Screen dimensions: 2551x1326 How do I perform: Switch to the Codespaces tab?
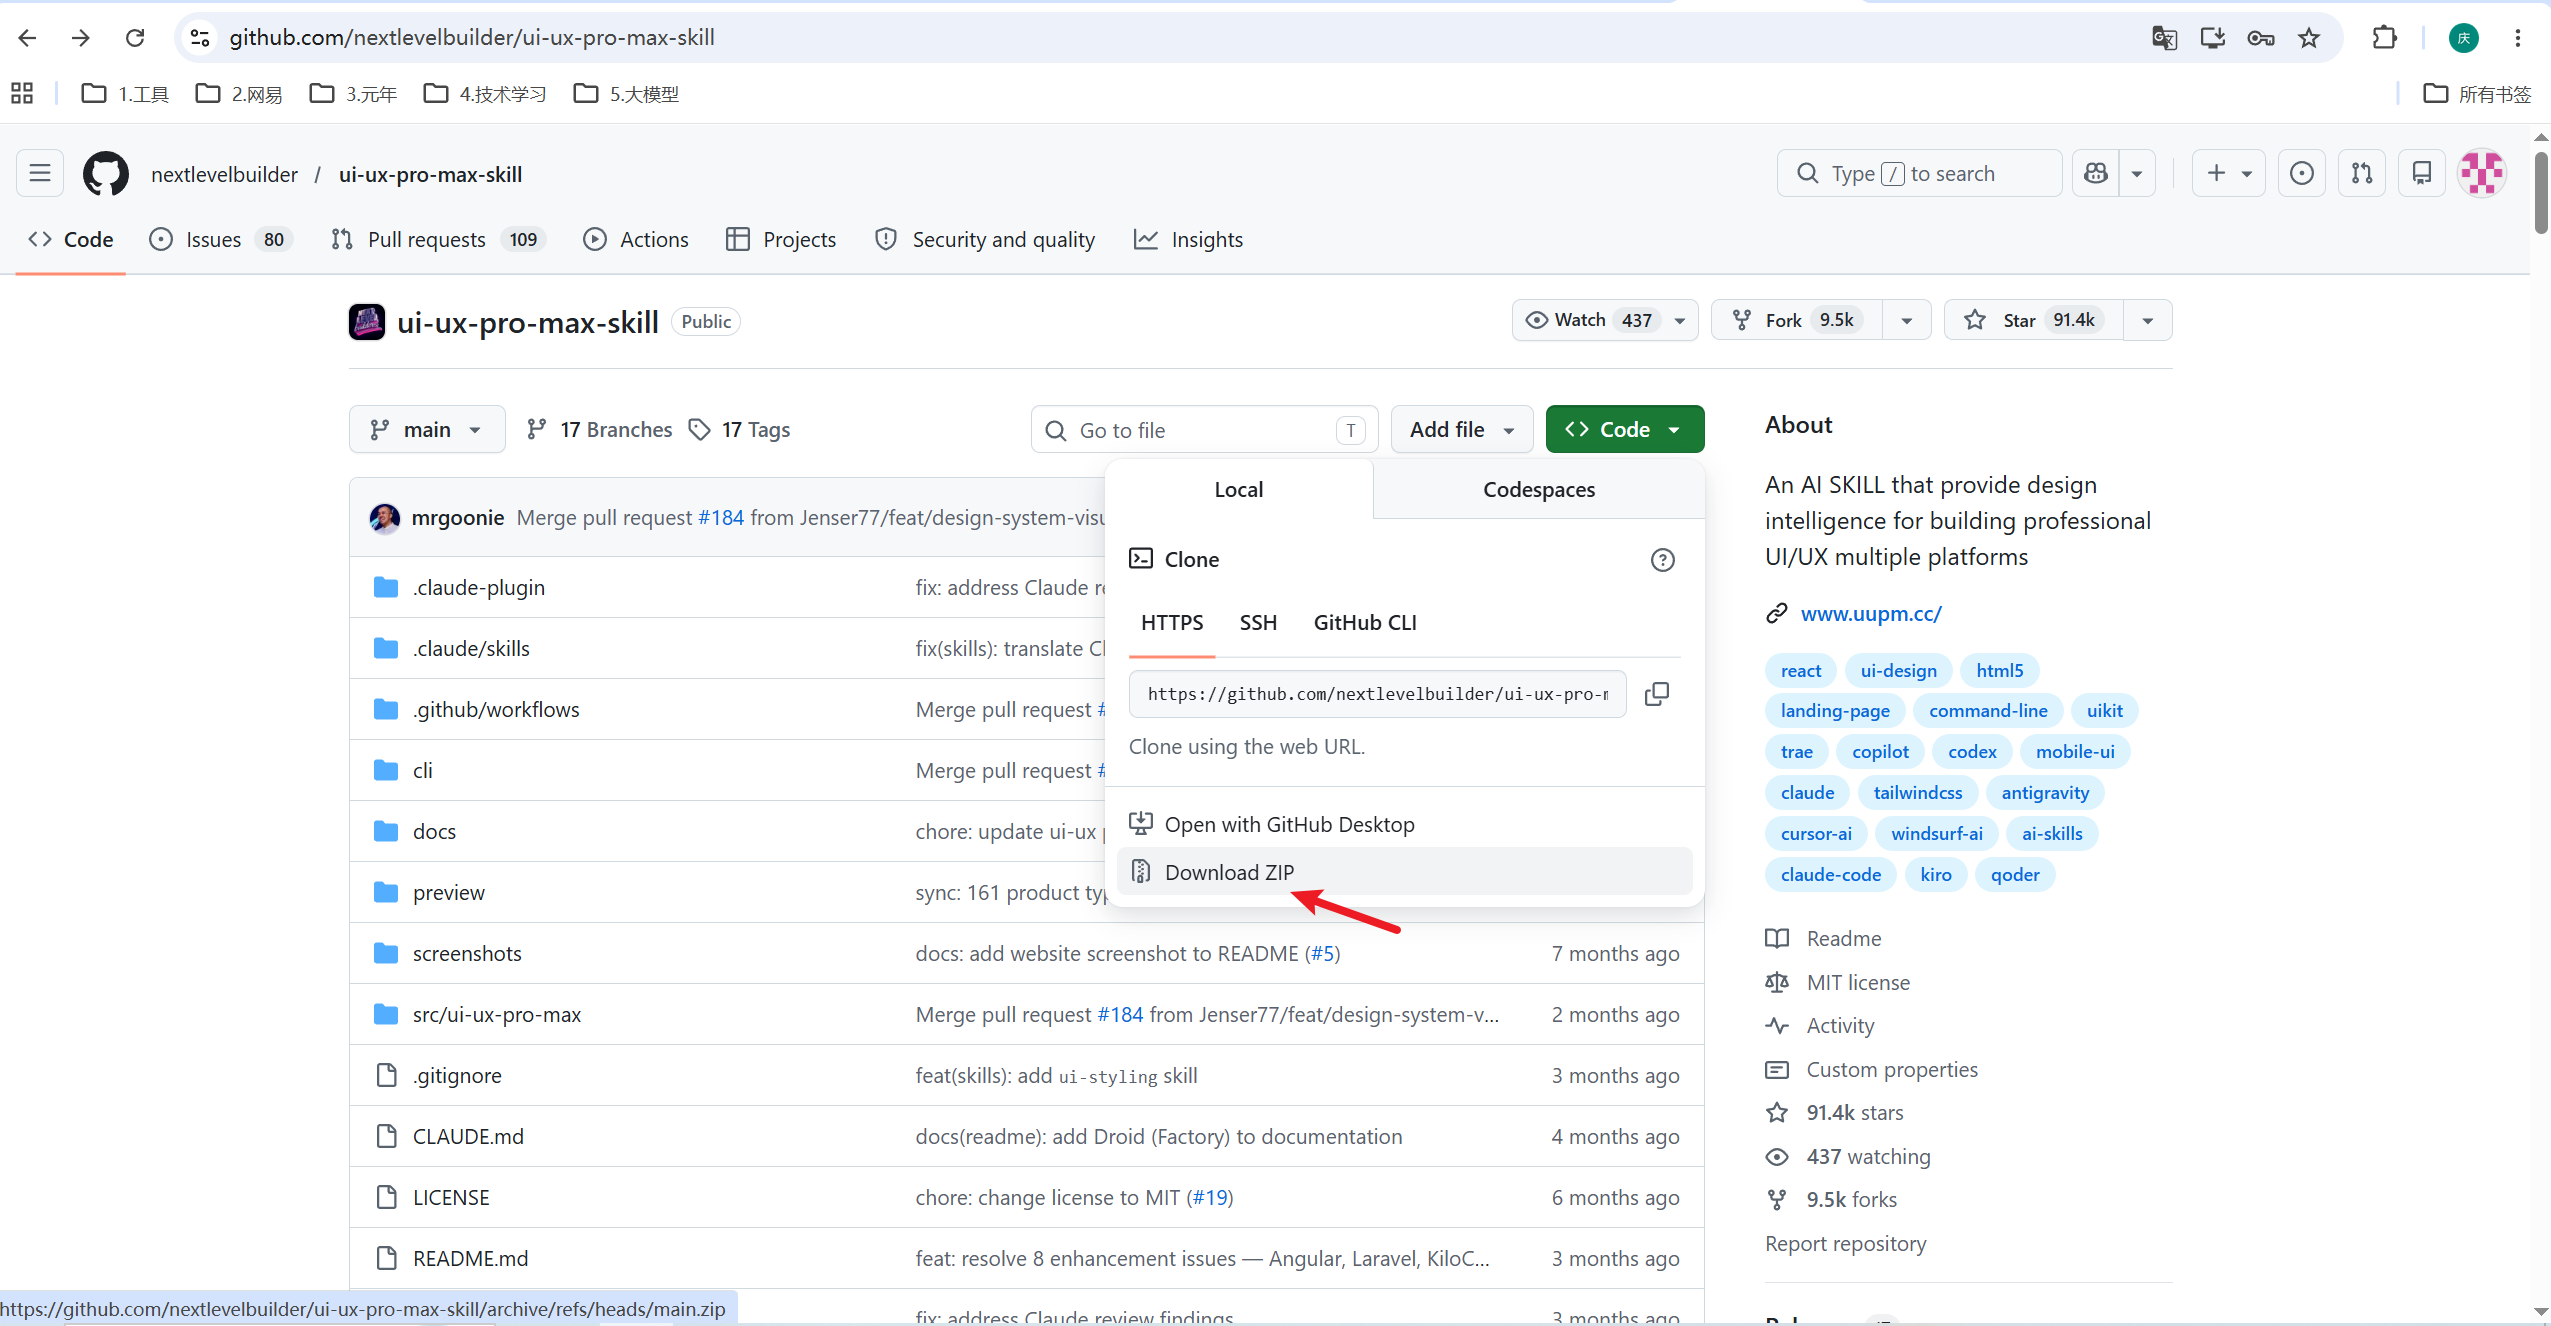[1539, 490]
